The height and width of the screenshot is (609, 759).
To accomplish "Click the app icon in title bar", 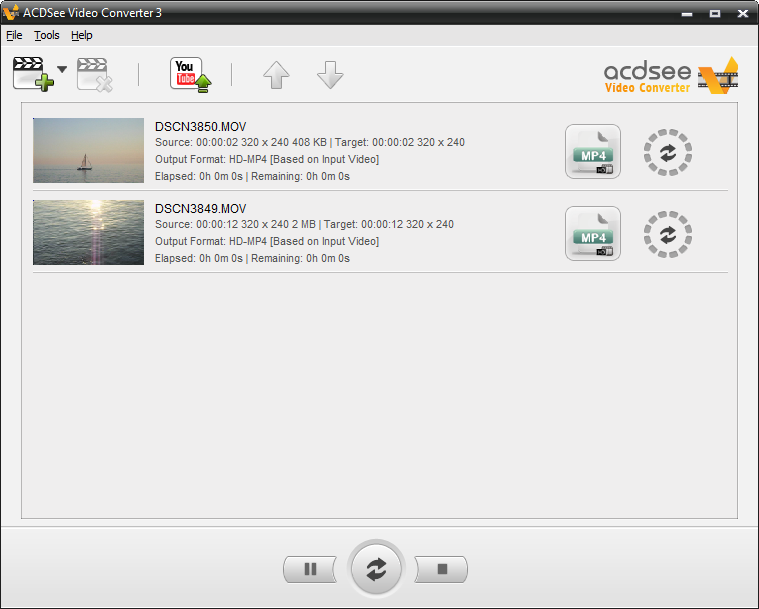I will click(11, 13).
